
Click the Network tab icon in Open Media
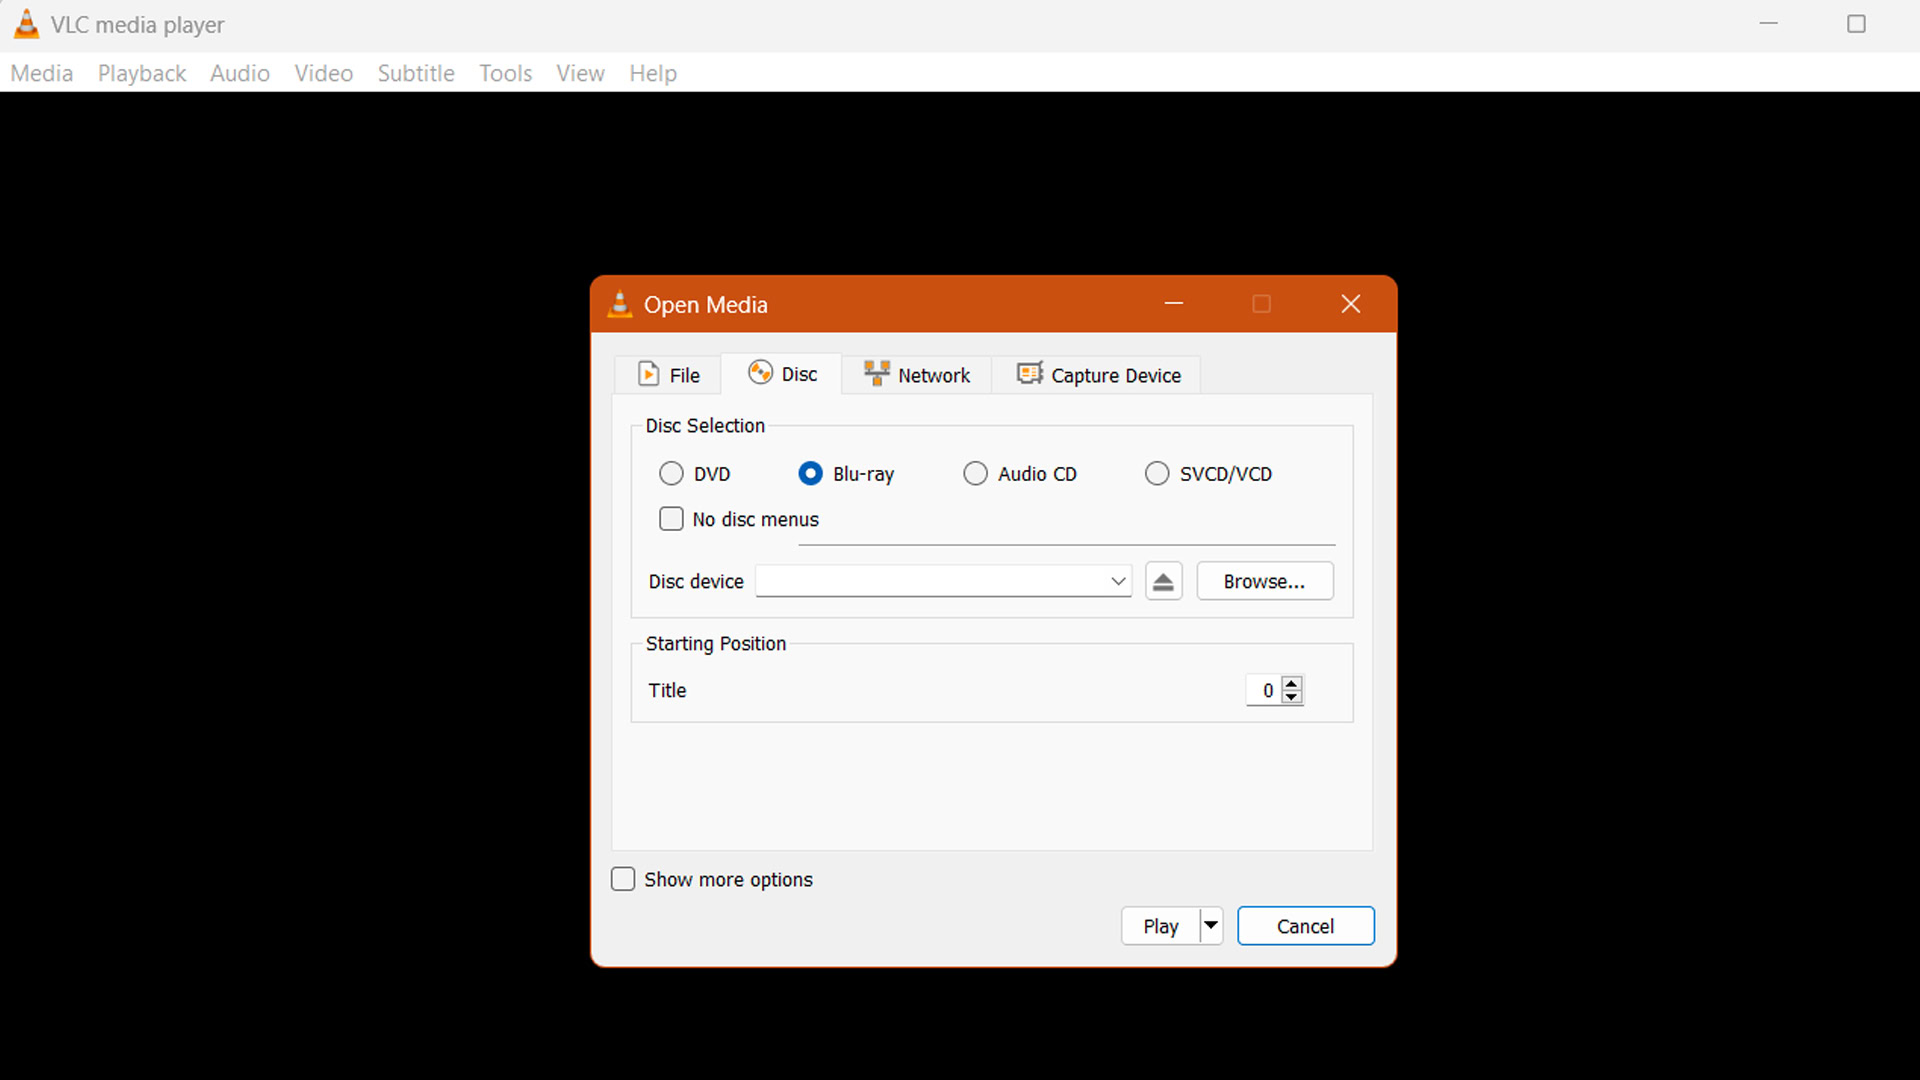874,375
